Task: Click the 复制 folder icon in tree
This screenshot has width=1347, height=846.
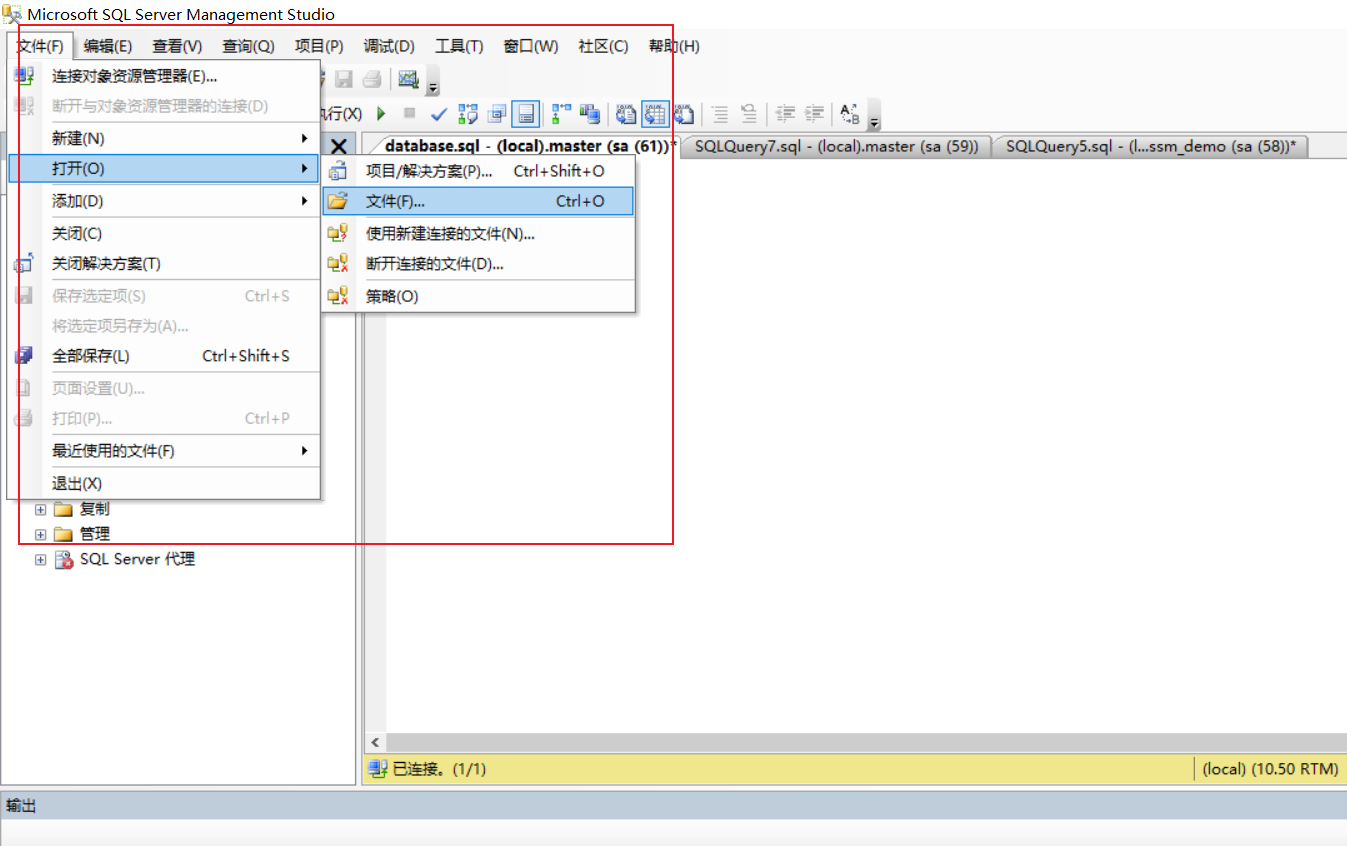Action: pyautogui.click(x=63, y=509)
